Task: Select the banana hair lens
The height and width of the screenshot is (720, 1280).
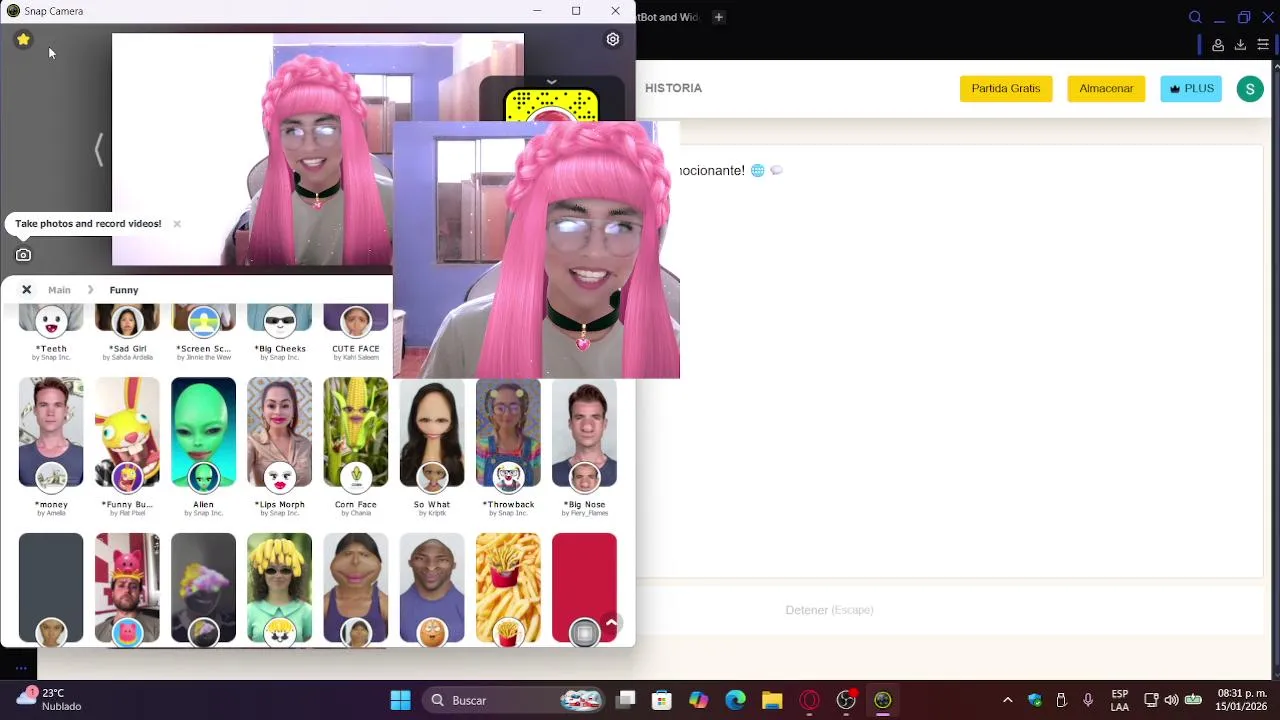Action: click(x=279, y=589)
